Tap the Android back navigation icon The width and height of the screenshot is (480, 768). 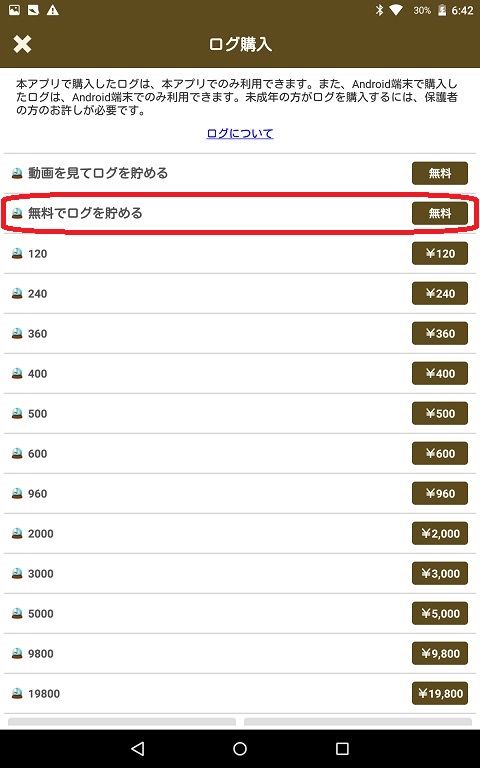pos(138,748)
